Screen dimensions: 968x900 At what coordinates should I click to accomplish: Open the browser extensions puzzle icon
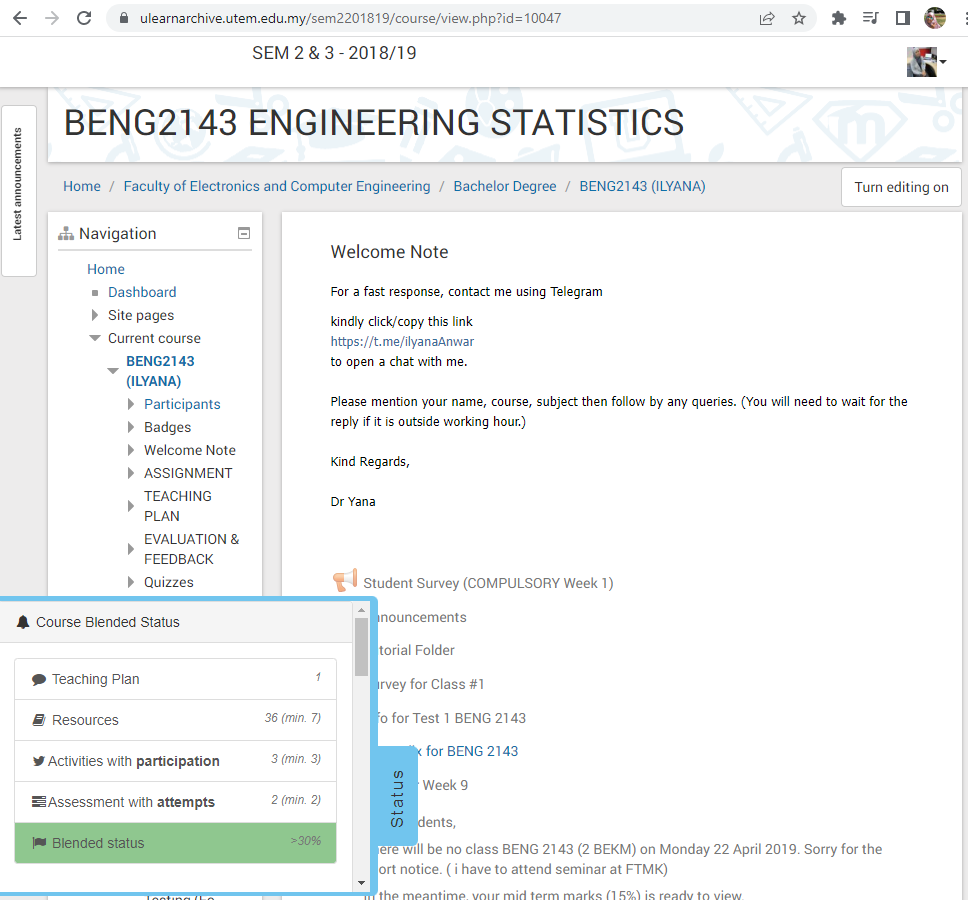839,18
